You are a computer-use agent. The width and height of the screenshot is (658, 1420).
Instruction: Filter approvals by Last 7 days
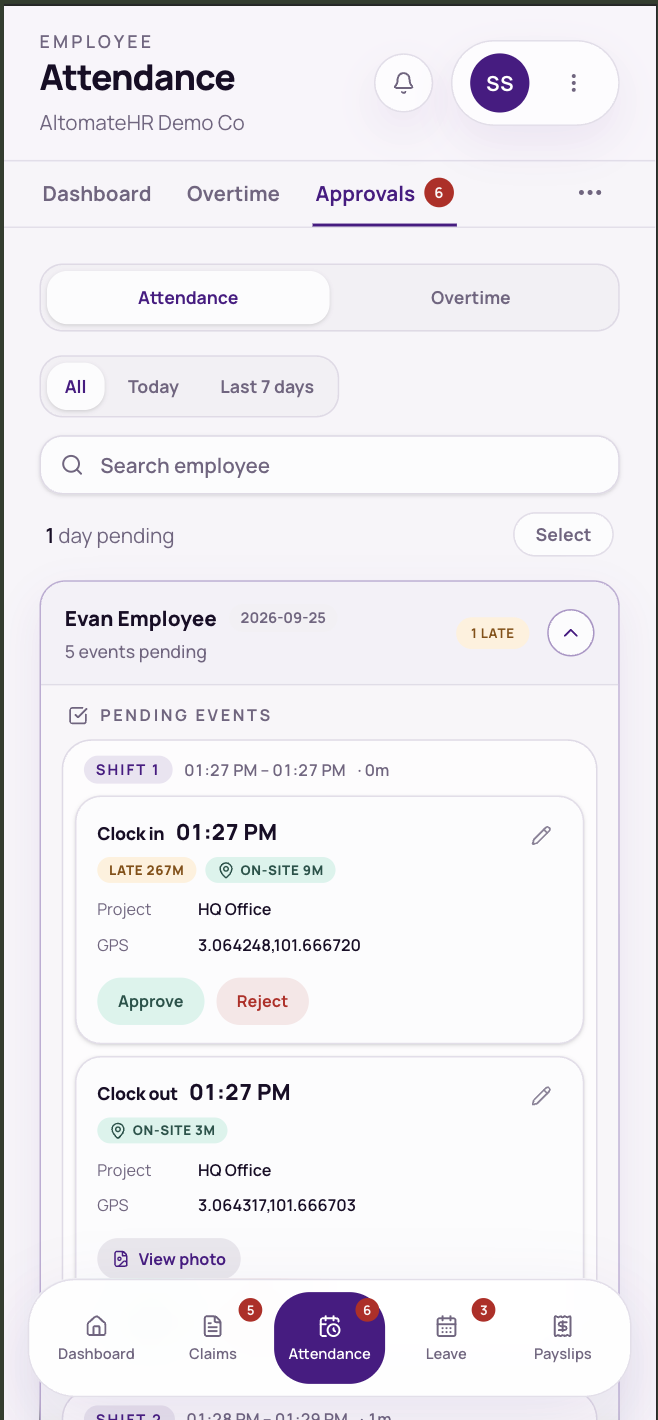click(267, 387)
